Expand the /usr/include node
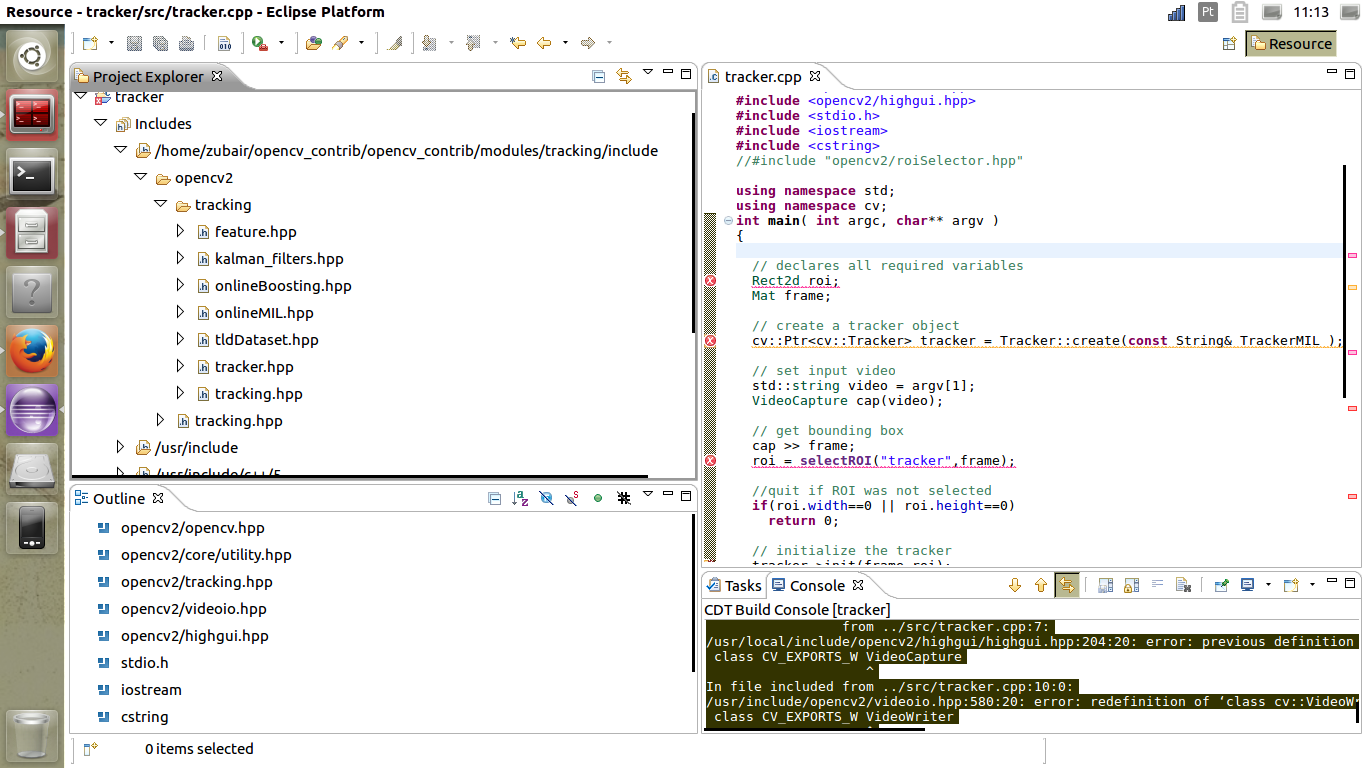Image resolution: width=1366 pixels, height=768 pixels. [120, 447]
